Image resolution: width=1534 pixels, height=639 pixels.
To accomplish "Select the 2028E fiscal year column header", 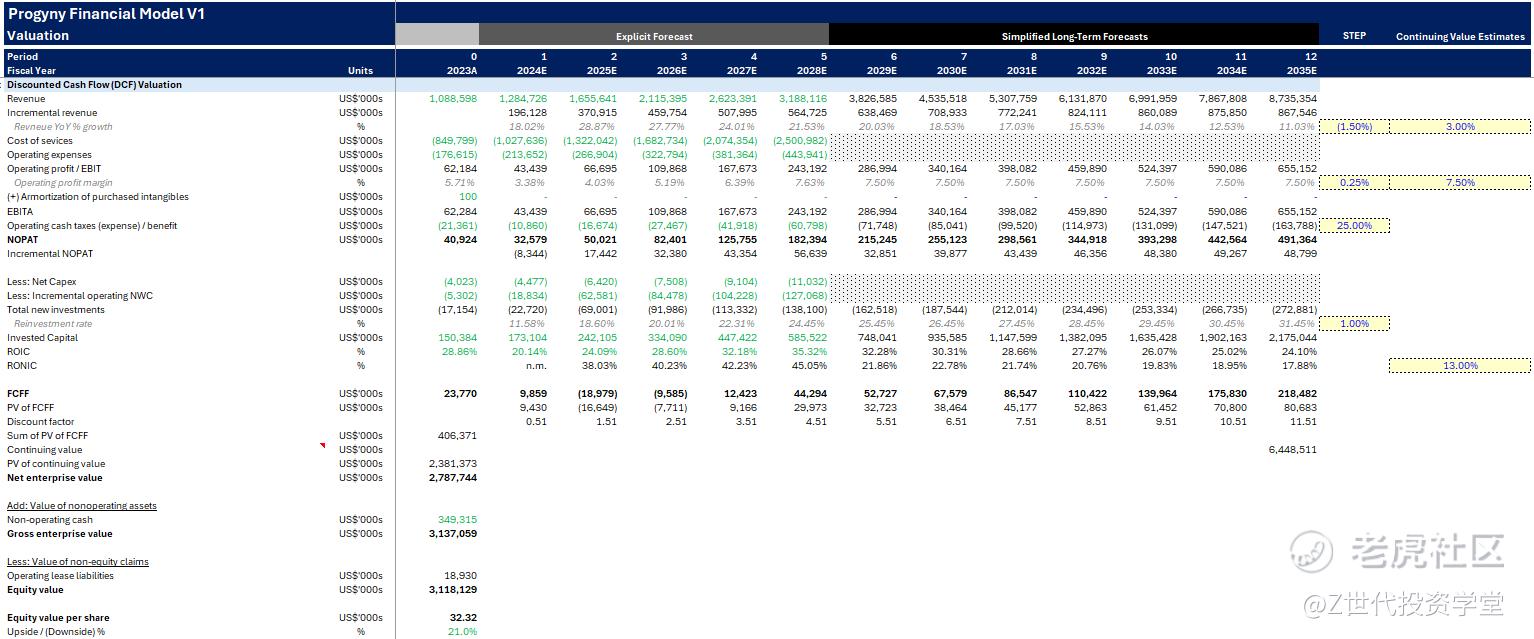I will [811, 71].
